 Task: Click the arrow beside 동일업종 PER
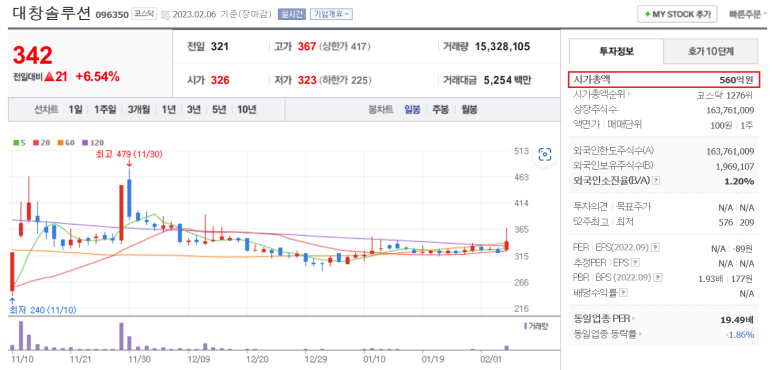coord(633,319)
